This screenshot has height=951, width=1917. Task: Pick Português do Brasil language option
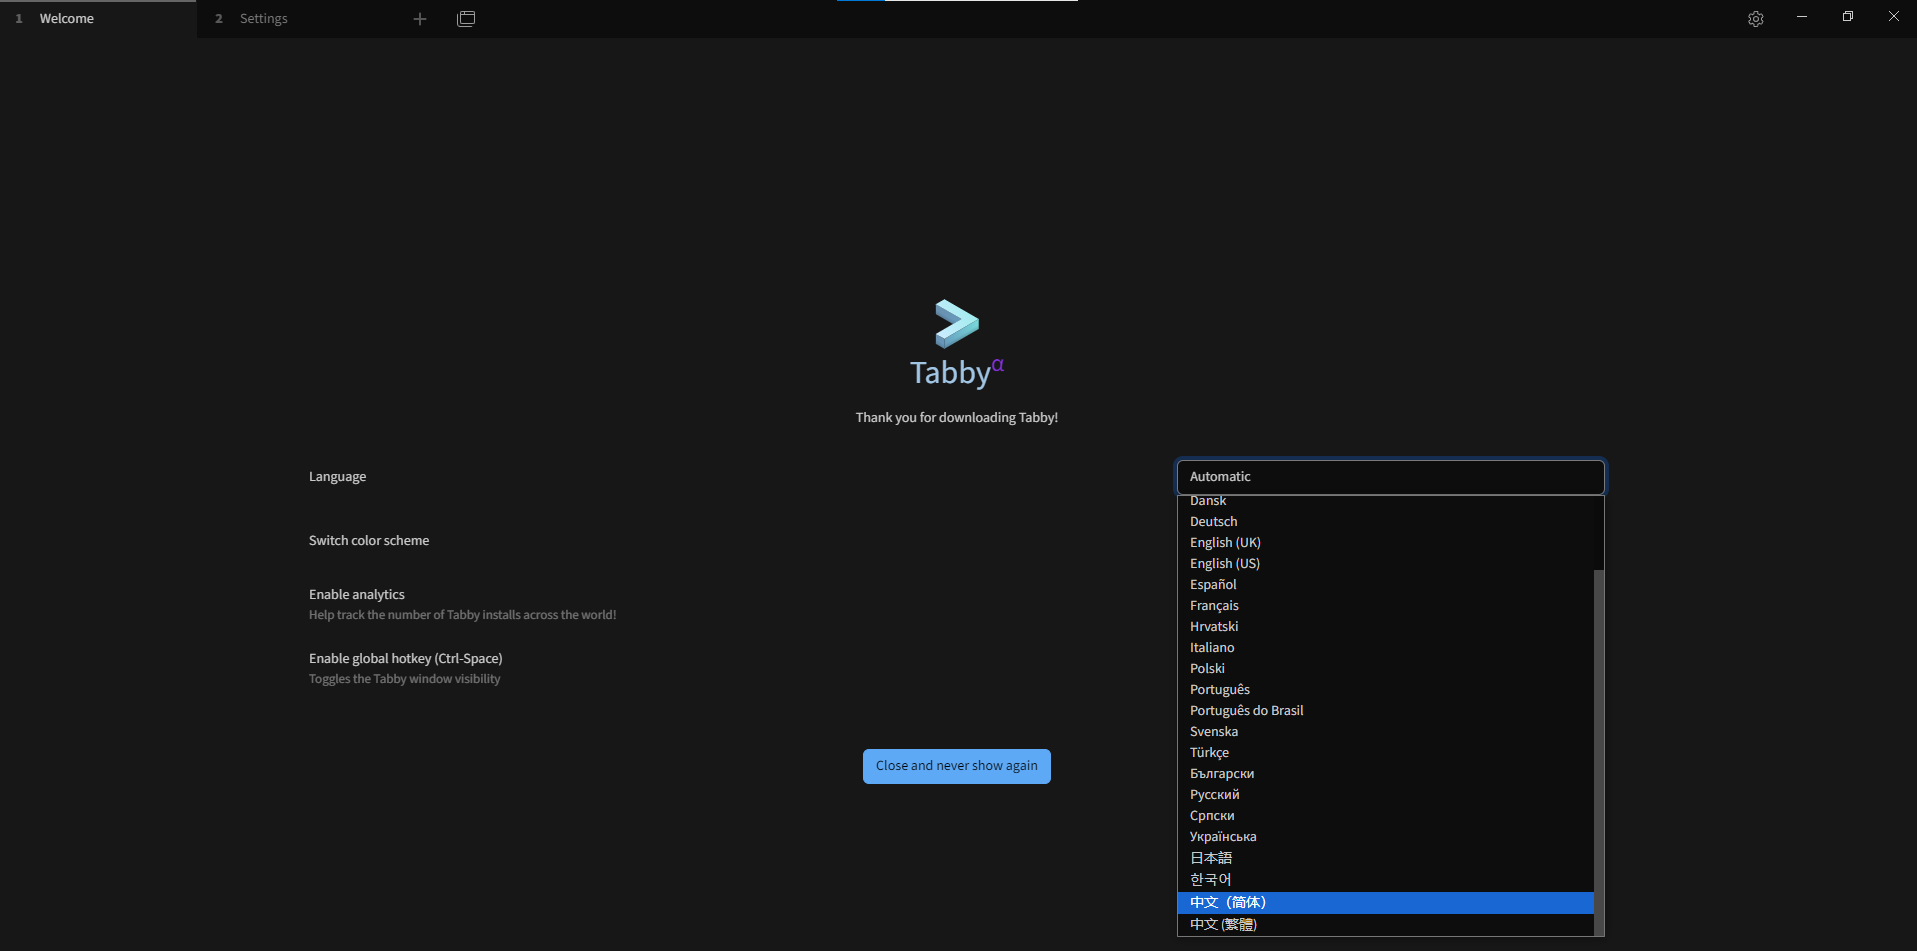pyautogui.click(x=1247, y=711)
